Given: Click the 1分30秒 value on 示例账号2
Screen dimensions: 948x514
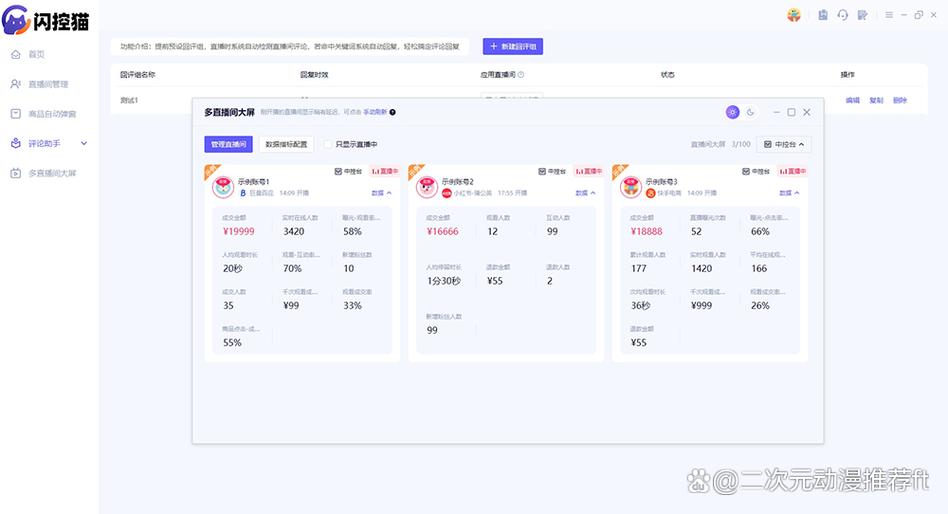Looking at the screenshot, I should coord(444,281).
